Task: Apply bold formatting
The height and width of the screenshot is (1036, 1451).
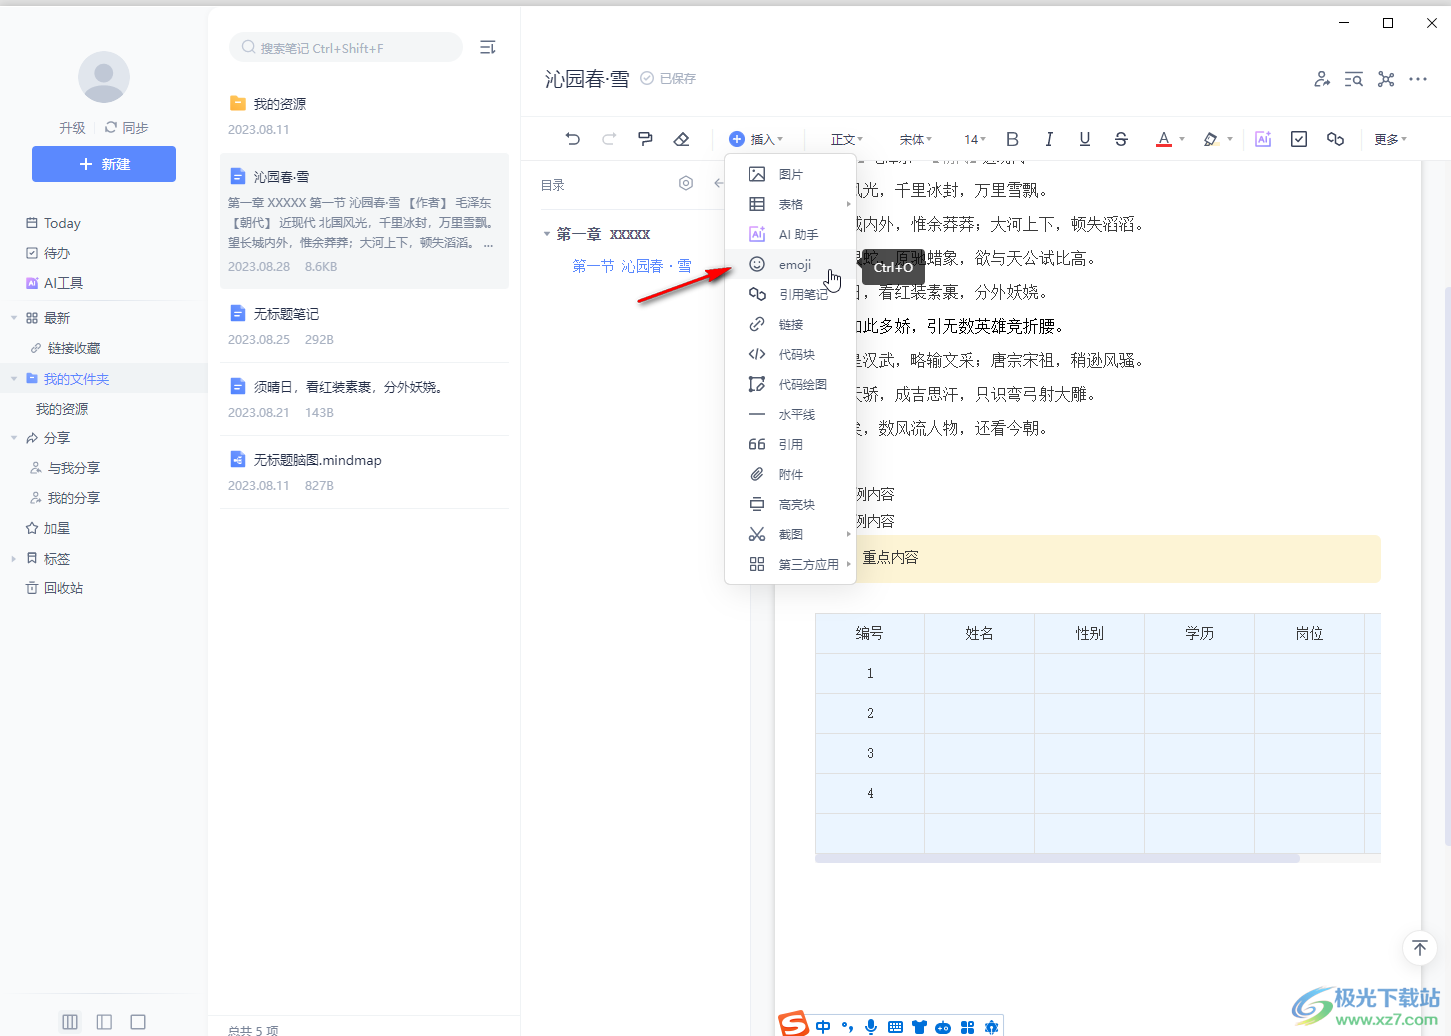Action: pyautogui.click(x=1012, y=139)
